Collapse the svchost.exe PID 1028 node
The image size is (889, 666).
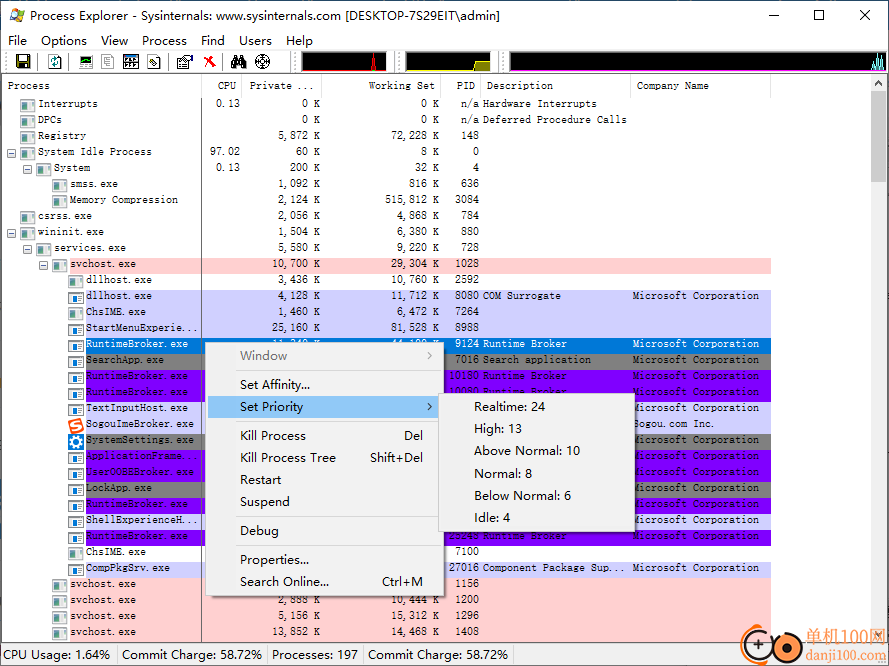click(43, 265)
